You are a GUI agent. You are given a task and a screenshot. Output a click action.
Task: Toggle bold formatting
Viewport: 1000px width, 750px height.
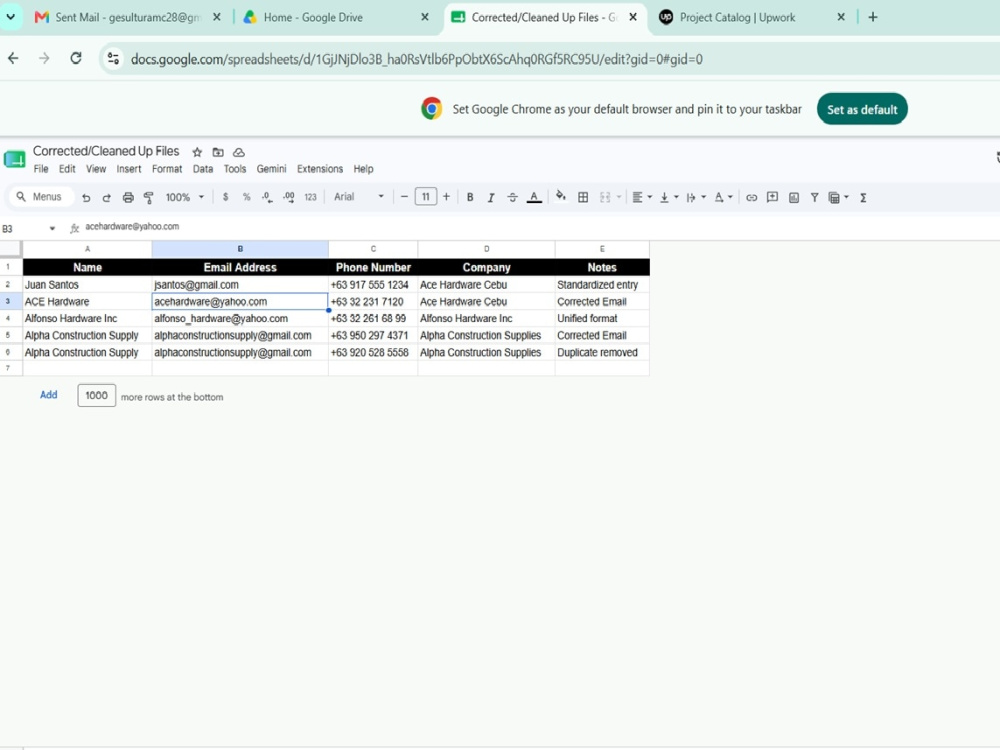[470, 198]
